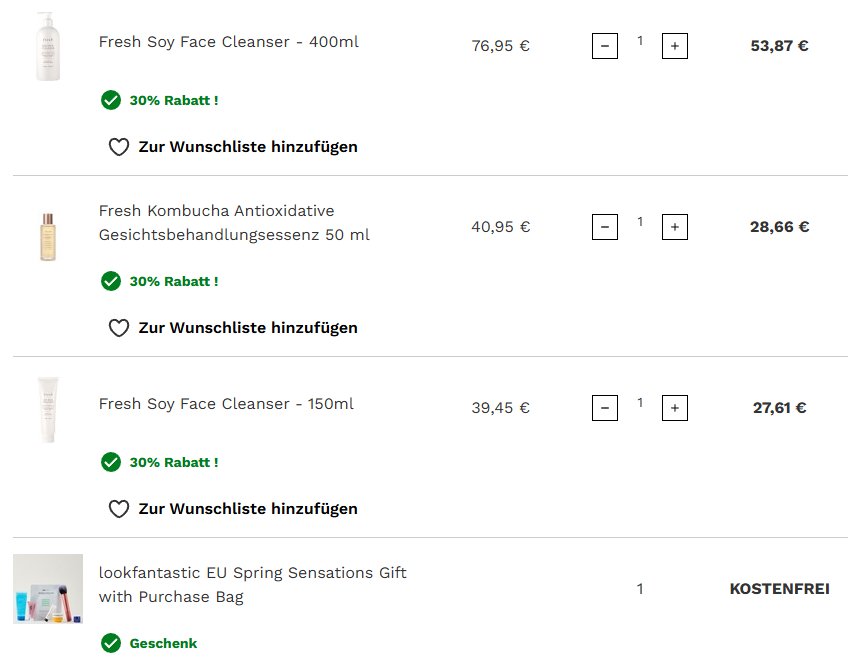
Task: Open Fresh Kombucha essence product thumbnail
Action: pyautogui.click(x=48, y=236)
